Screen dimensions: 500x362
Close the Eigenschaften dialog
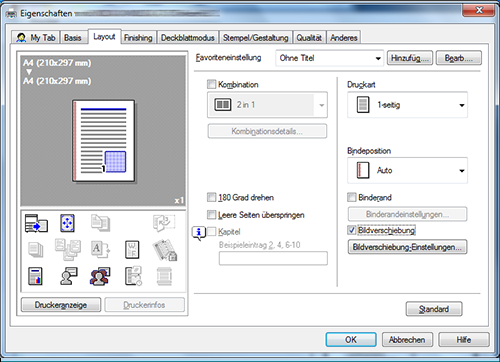point(478,10)
